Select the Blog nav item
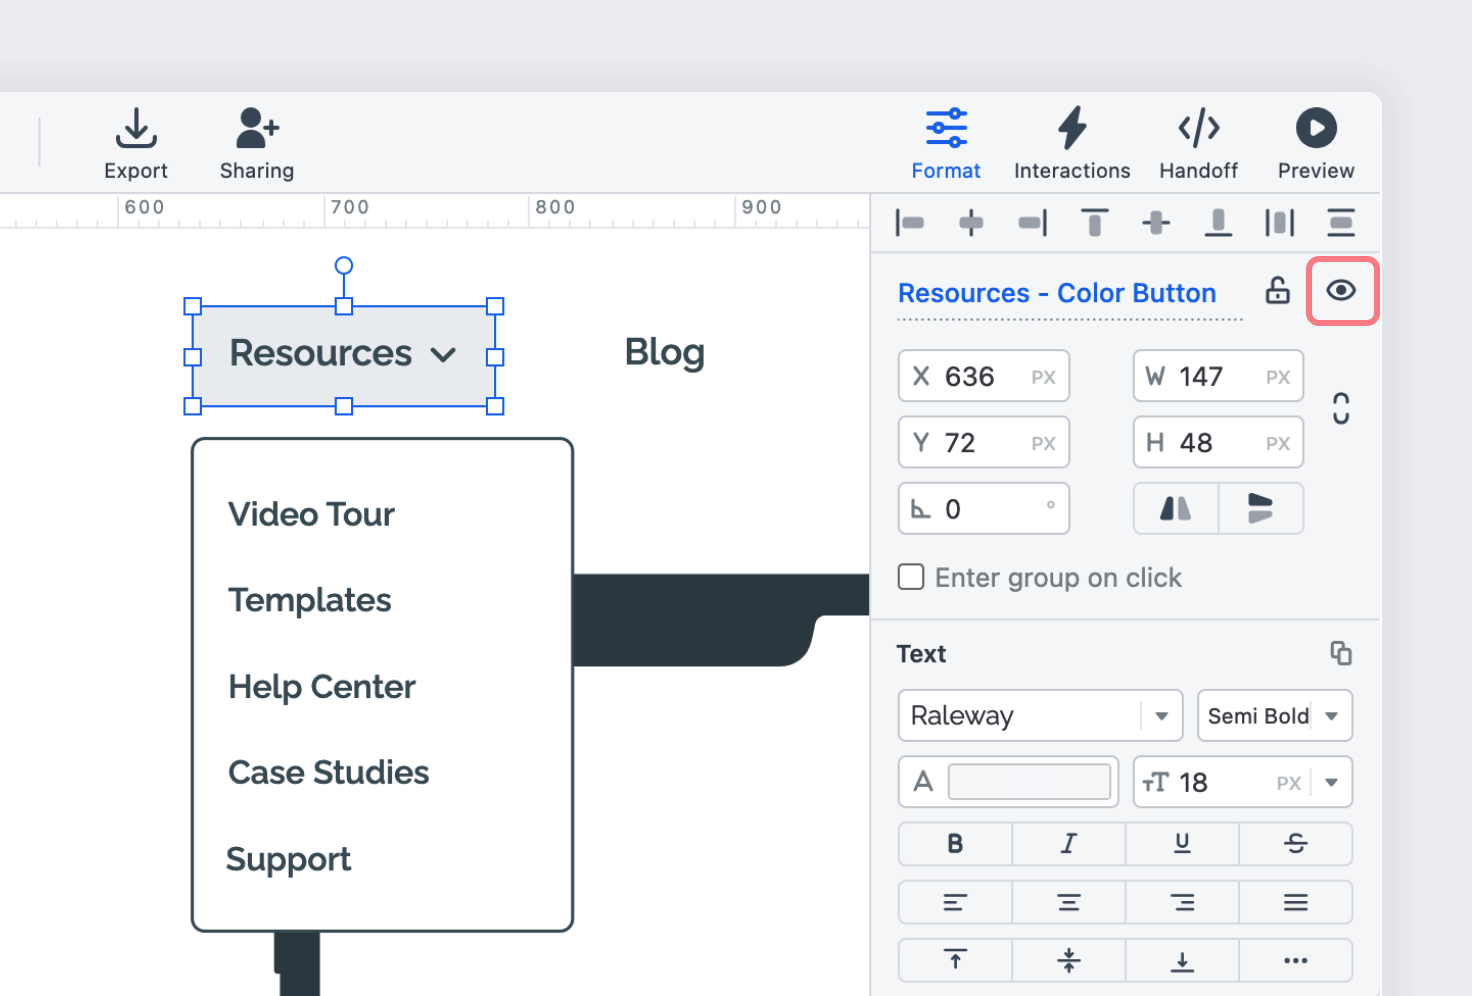This screenshot has height=996, width=1472. click(x=664, y=352)
